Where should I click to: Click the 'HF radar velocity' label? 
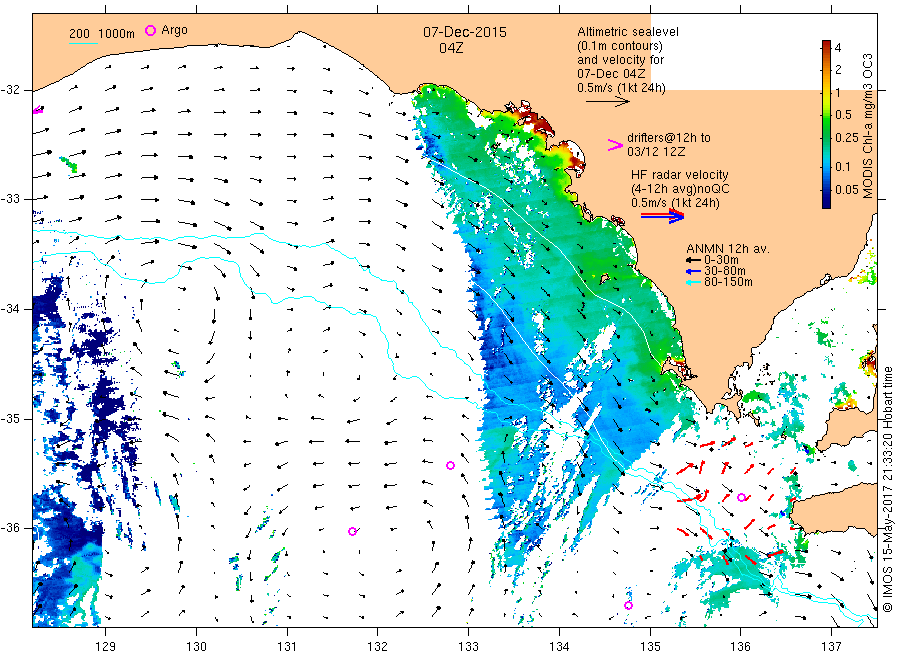point(680,175)
